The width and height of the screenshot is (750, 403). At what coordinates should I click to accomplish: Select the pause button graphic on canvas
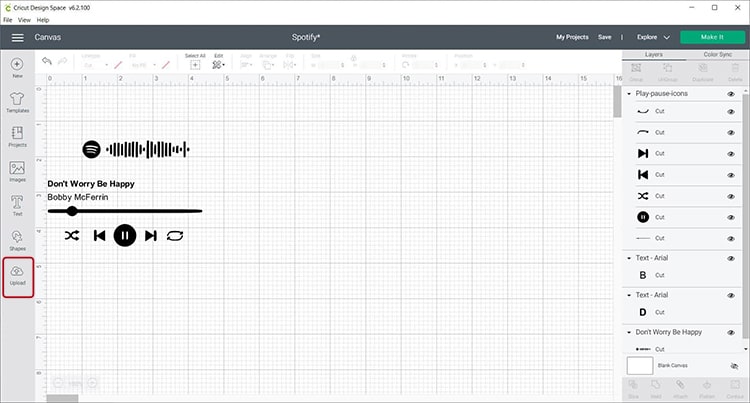(x=125, y=235)
